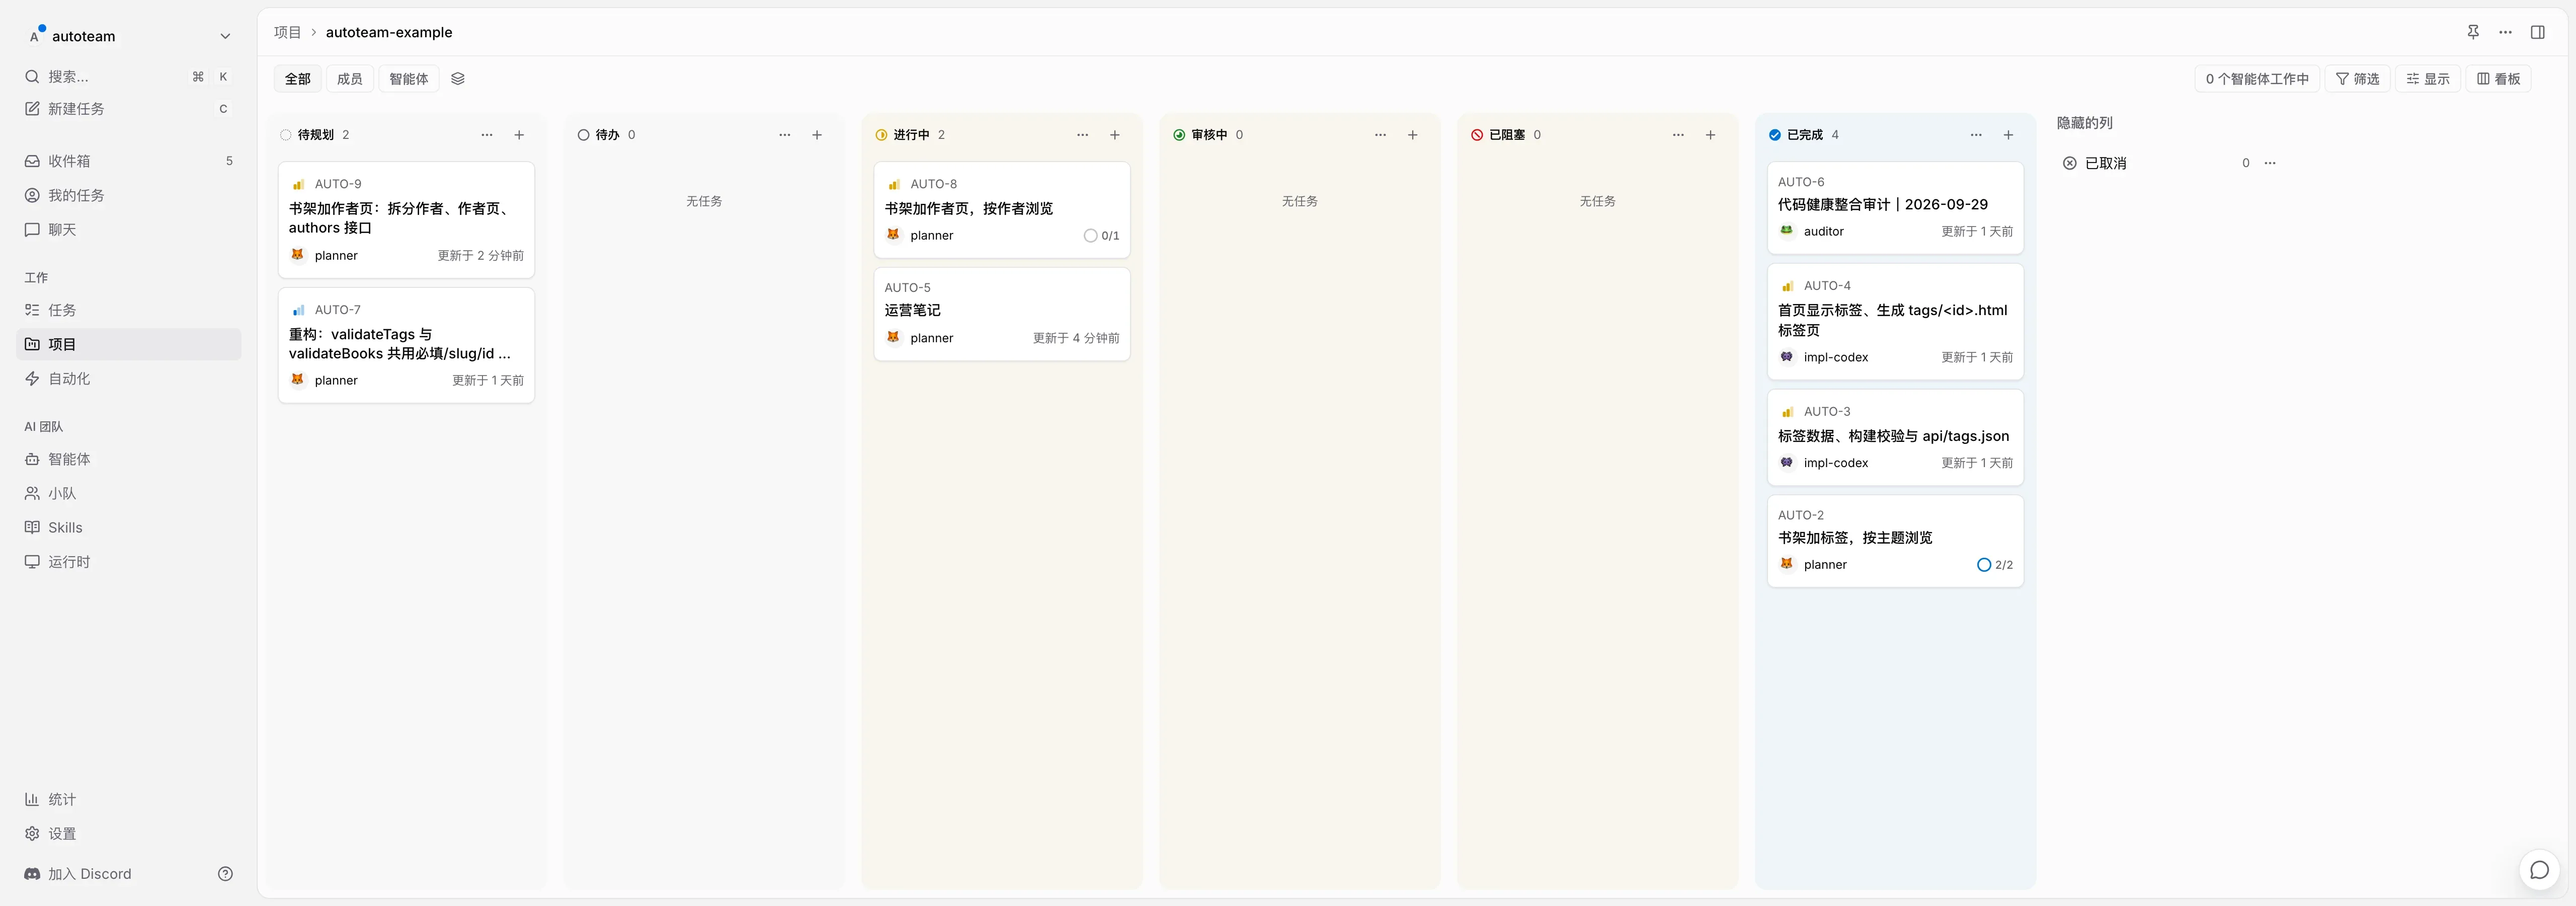Open the AUTO-6 代码健康整合审计 card
The height and width of the screenshot is (906, 2576).
[x=1895, y=208]
